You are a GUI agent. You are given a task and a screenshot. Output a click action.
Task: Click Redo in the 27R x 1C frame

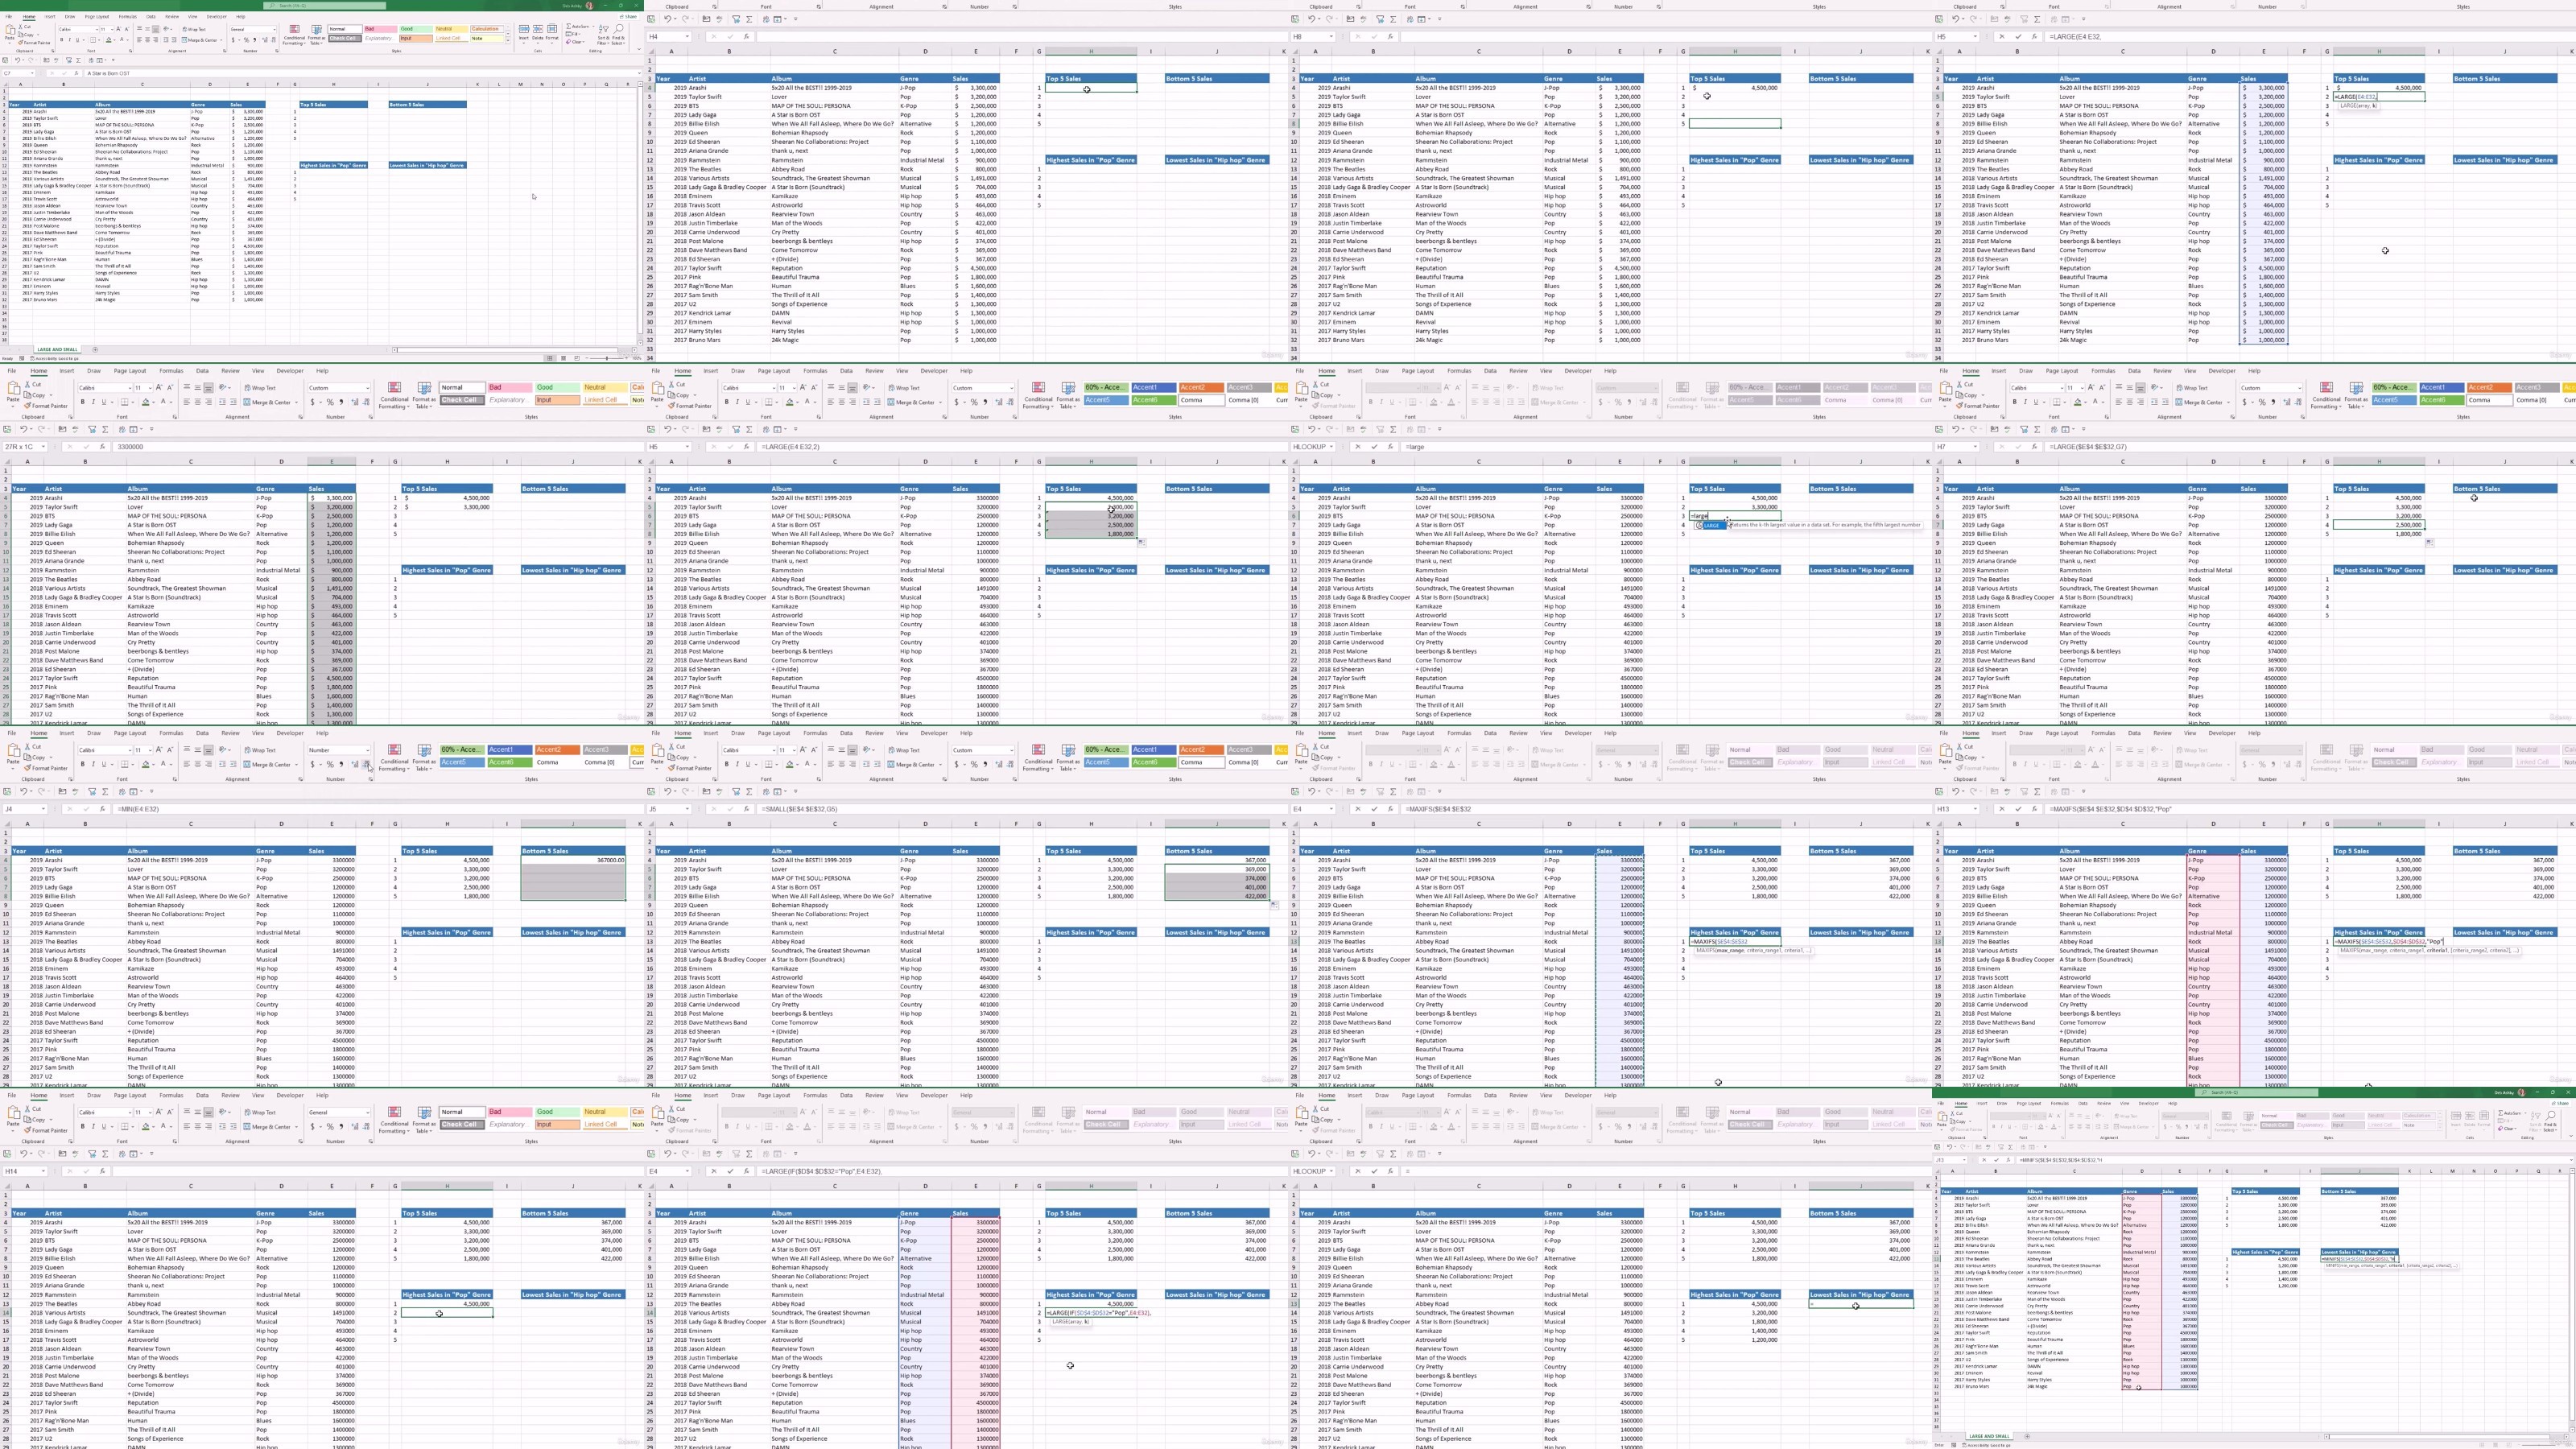[41, 429]
